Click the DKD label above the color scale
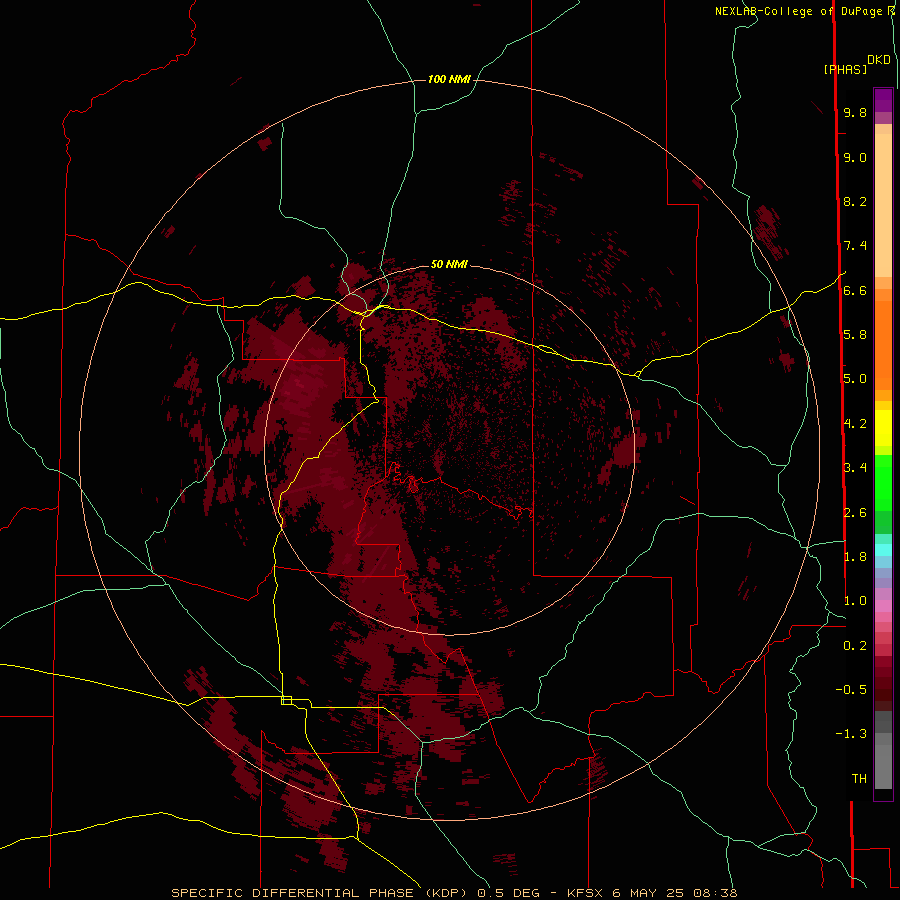Viewport: 900px width, 900px height. [x=879, y=60]
